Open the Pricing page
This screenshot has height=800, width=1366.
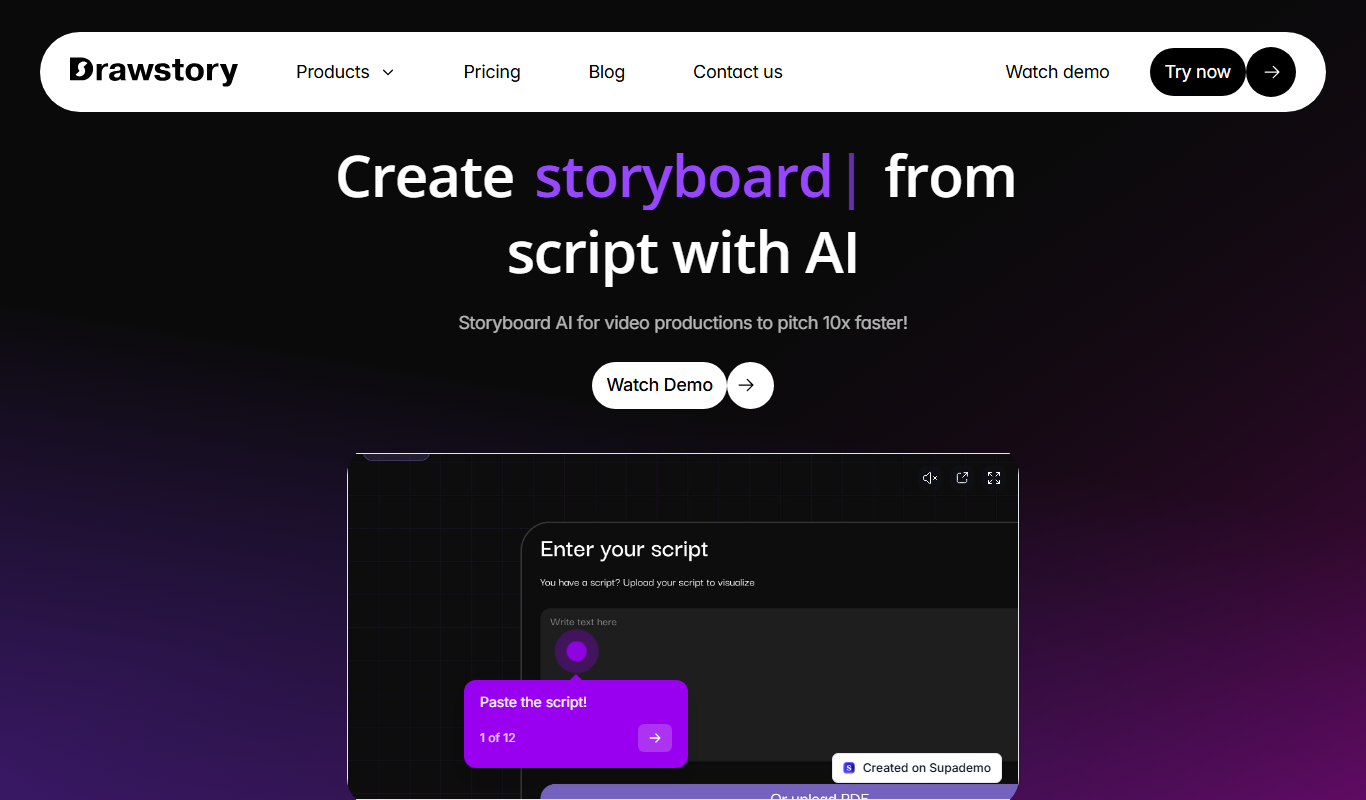click(492, 72)
